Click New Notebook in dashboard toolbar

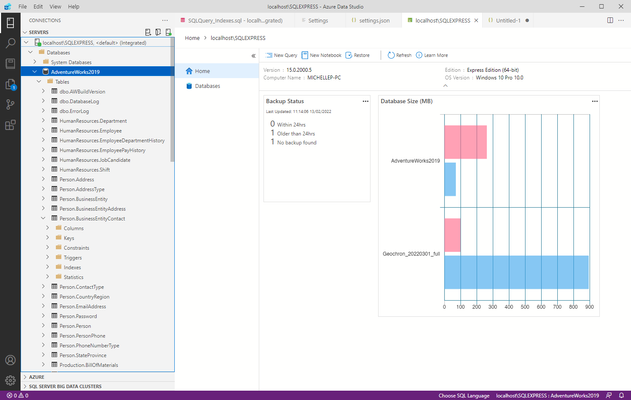[x=321, y=55]
